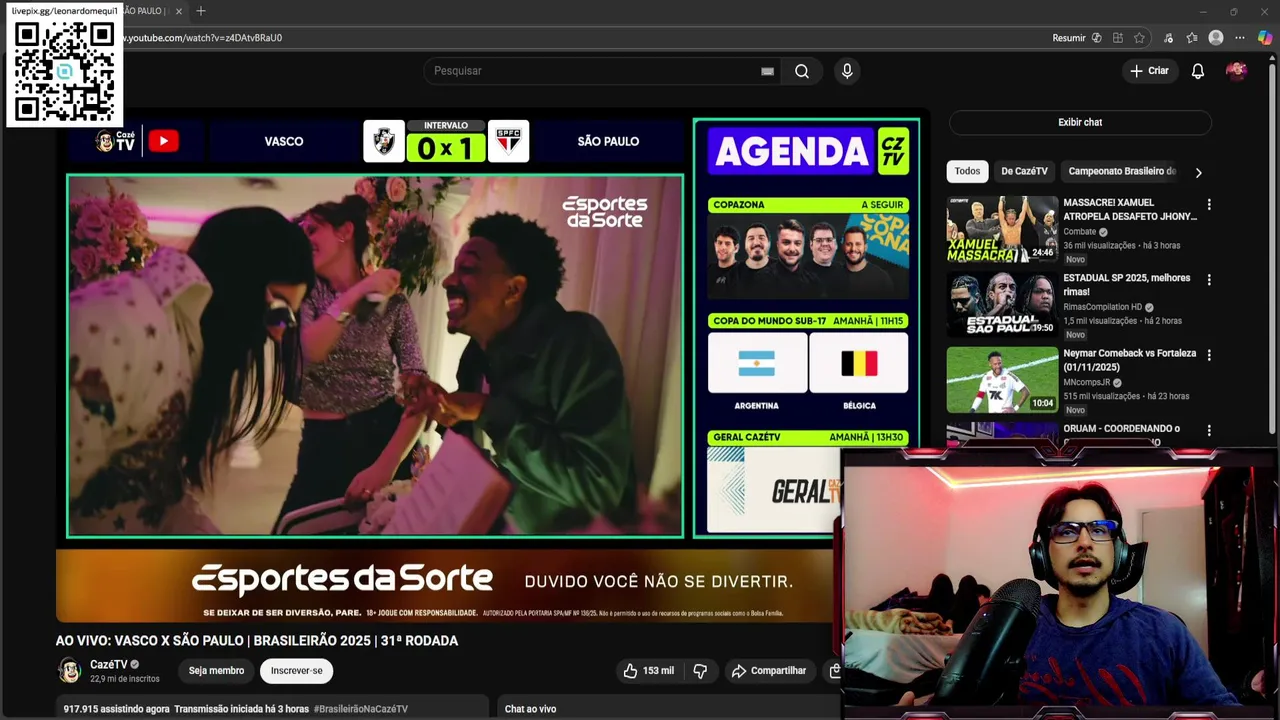Select the De CazéTV filter chip
Image resolution: width=1280 pixels, height=720 pixels.
tap(1024, 171)
